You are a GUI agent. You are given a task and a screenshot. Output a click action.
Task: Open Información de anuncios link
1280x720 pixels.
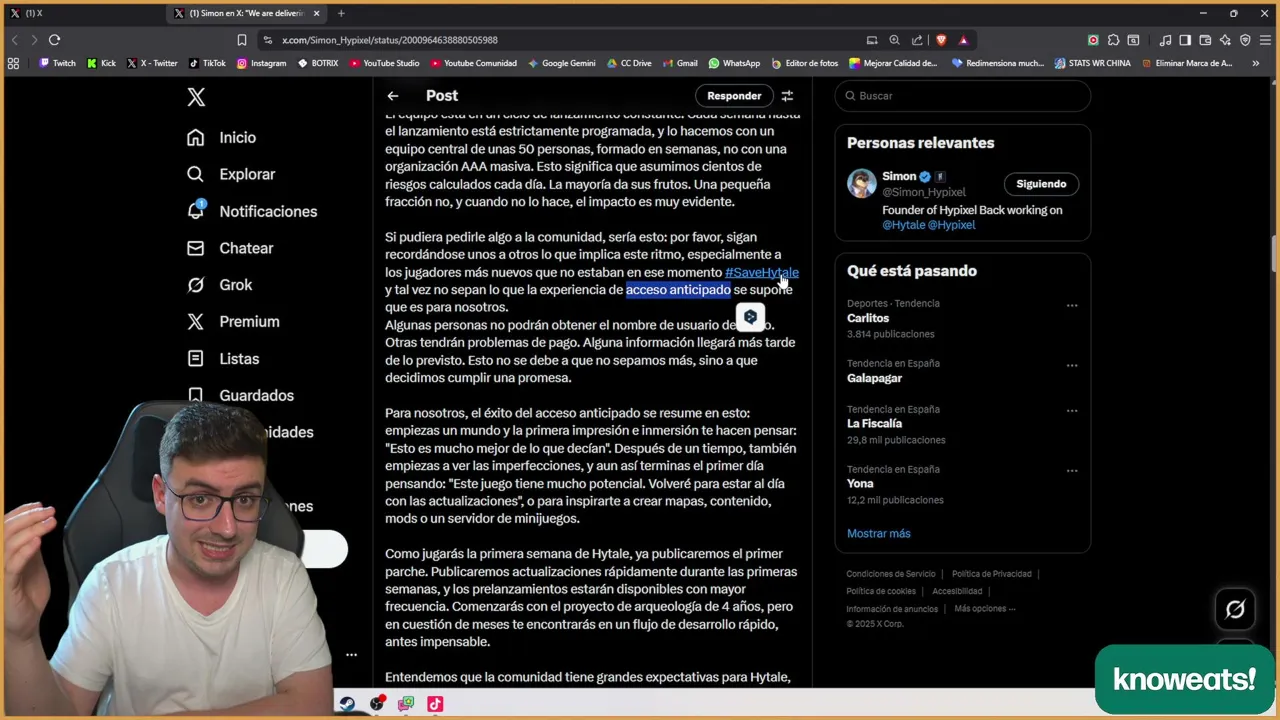click(892, 609)
